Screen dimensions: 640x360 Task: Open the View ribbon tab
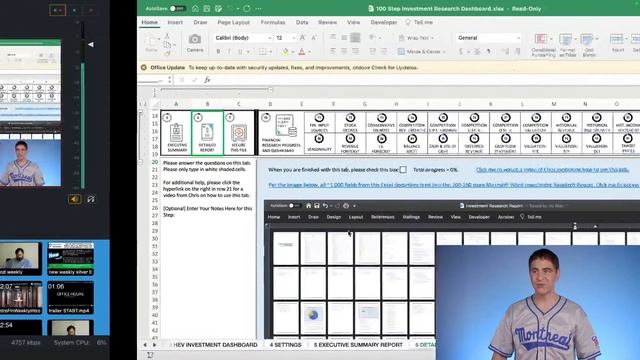(x=353, y=22)
